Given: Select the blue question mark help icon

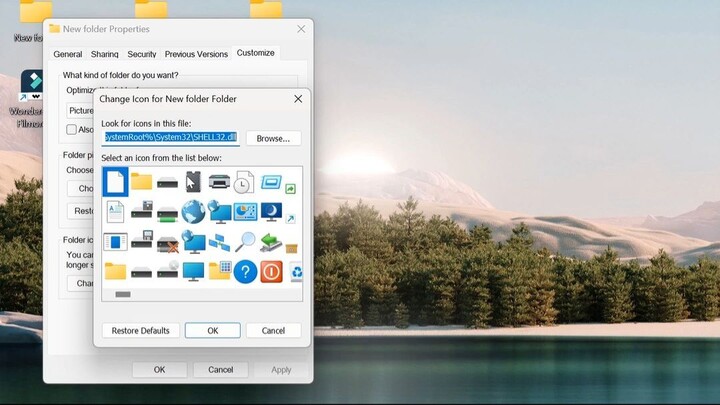Looking at the screenshot, I should click(245, 272).
